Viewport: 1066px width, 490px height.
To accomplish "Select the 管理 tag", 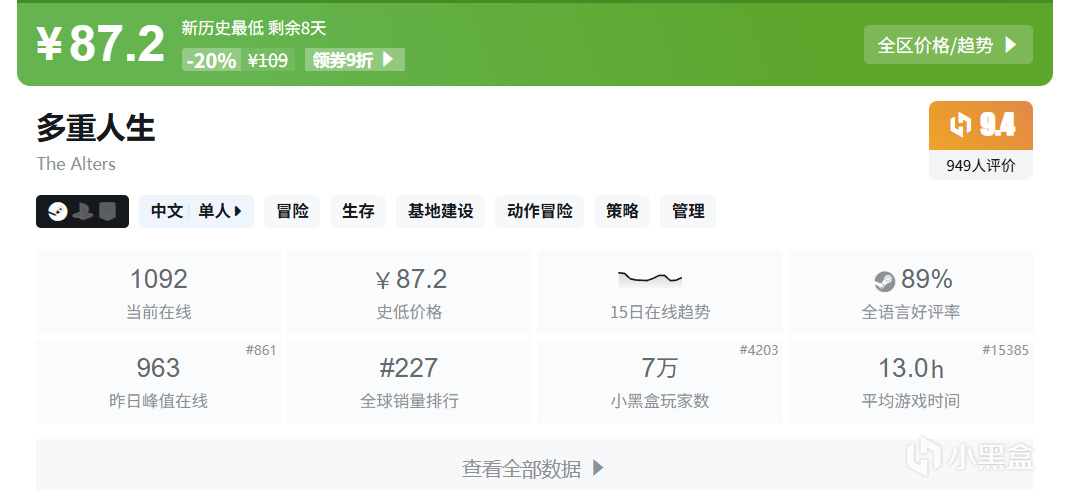I will pos(688,211).
